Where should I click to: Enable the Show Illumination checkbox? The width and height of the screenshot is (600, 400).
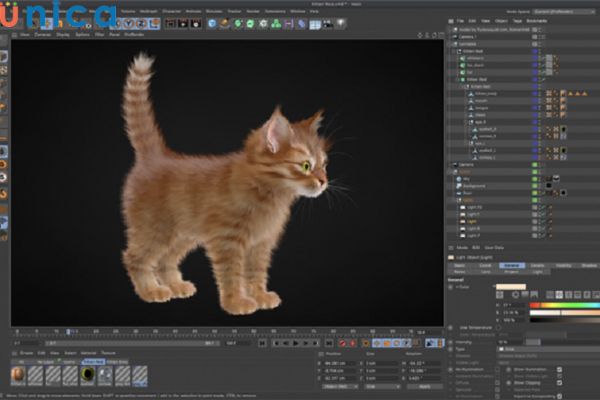[x=559, y=368]
